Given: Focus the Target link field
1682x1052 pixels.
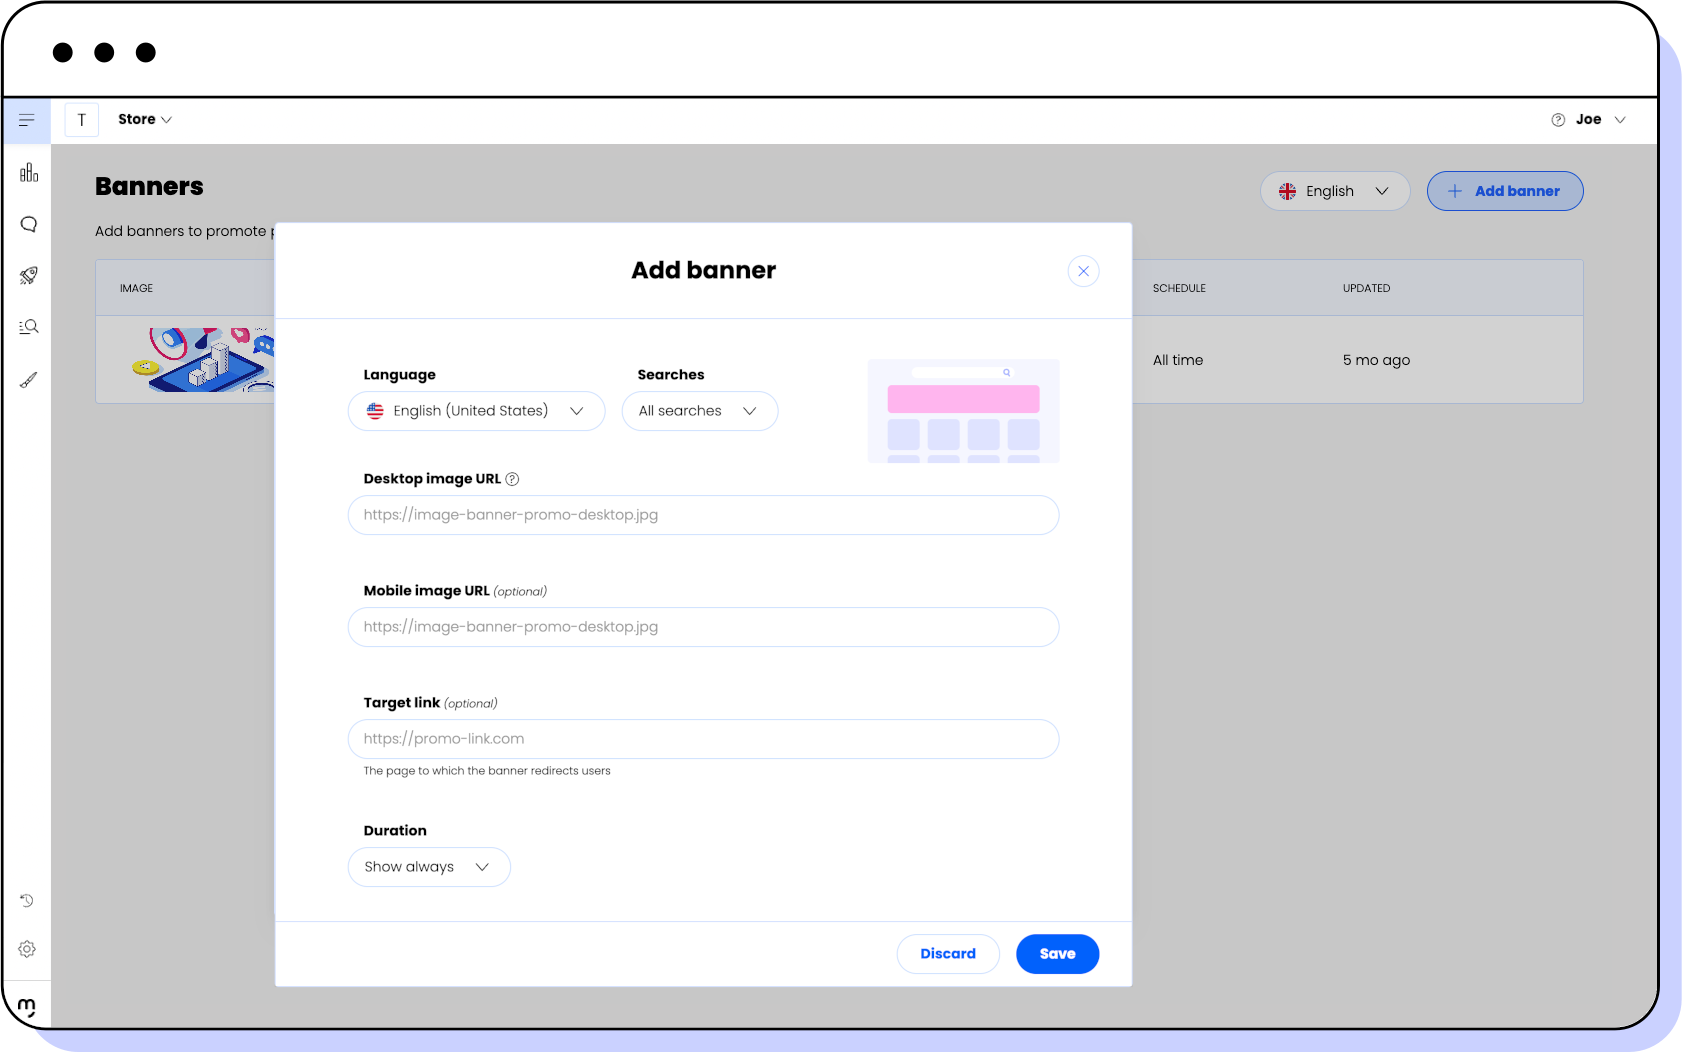Looking at the screenshot, I should click(x=704, y=739).
